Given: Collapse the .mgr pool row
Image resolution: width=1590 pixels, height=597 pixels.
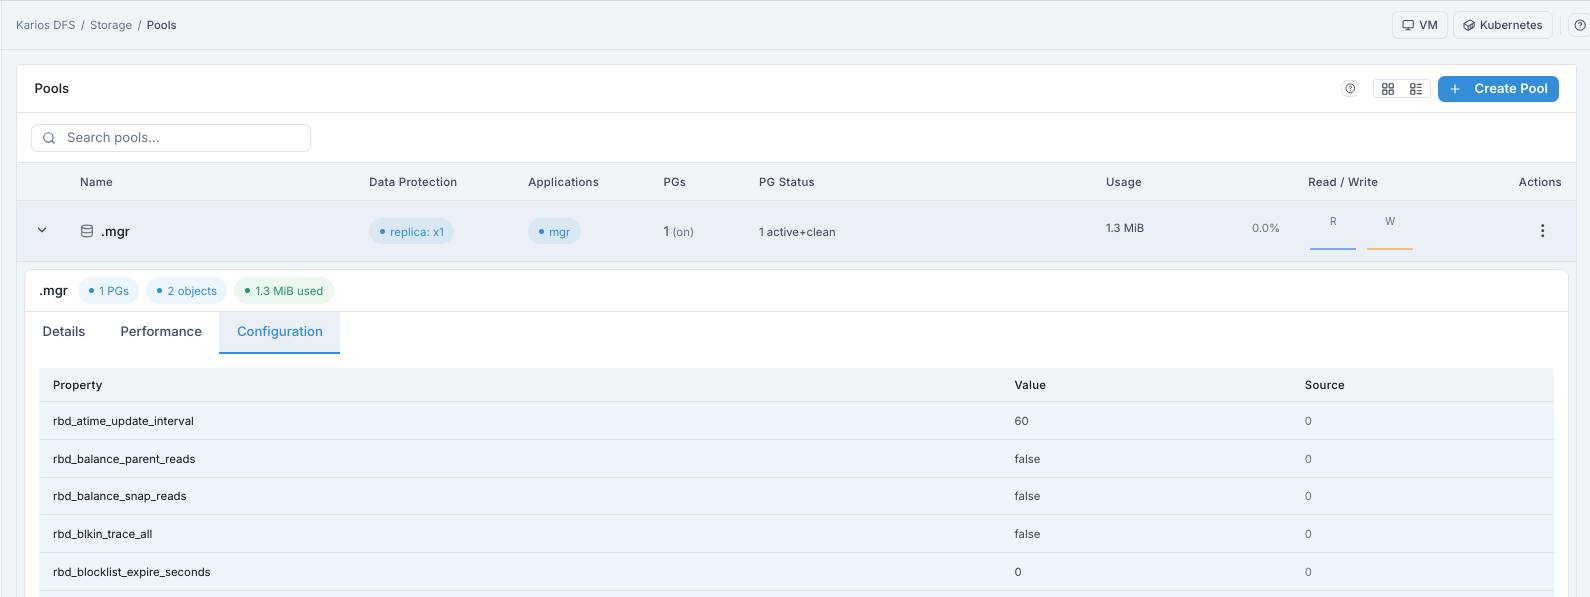Looking at the screenshot, I should click(x=42, y=231).
